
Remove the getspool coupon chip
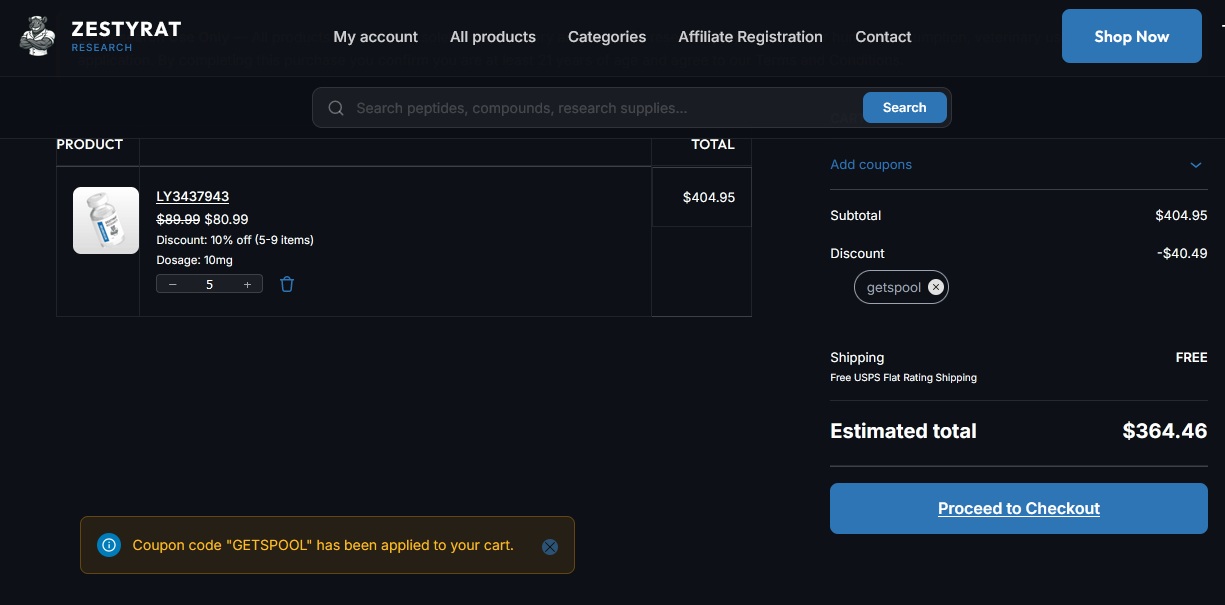935,287
